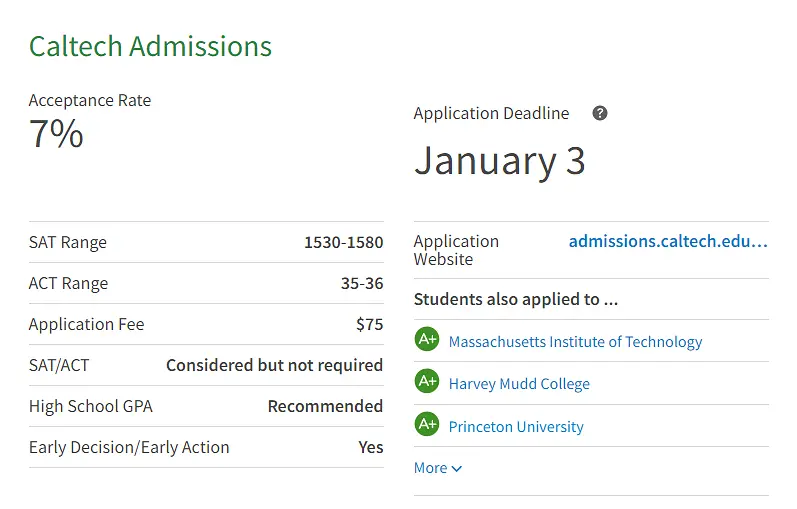This screenshot has width=797, height=509.
Task: Visit the Princeton University link
Action: pos(516,427)
